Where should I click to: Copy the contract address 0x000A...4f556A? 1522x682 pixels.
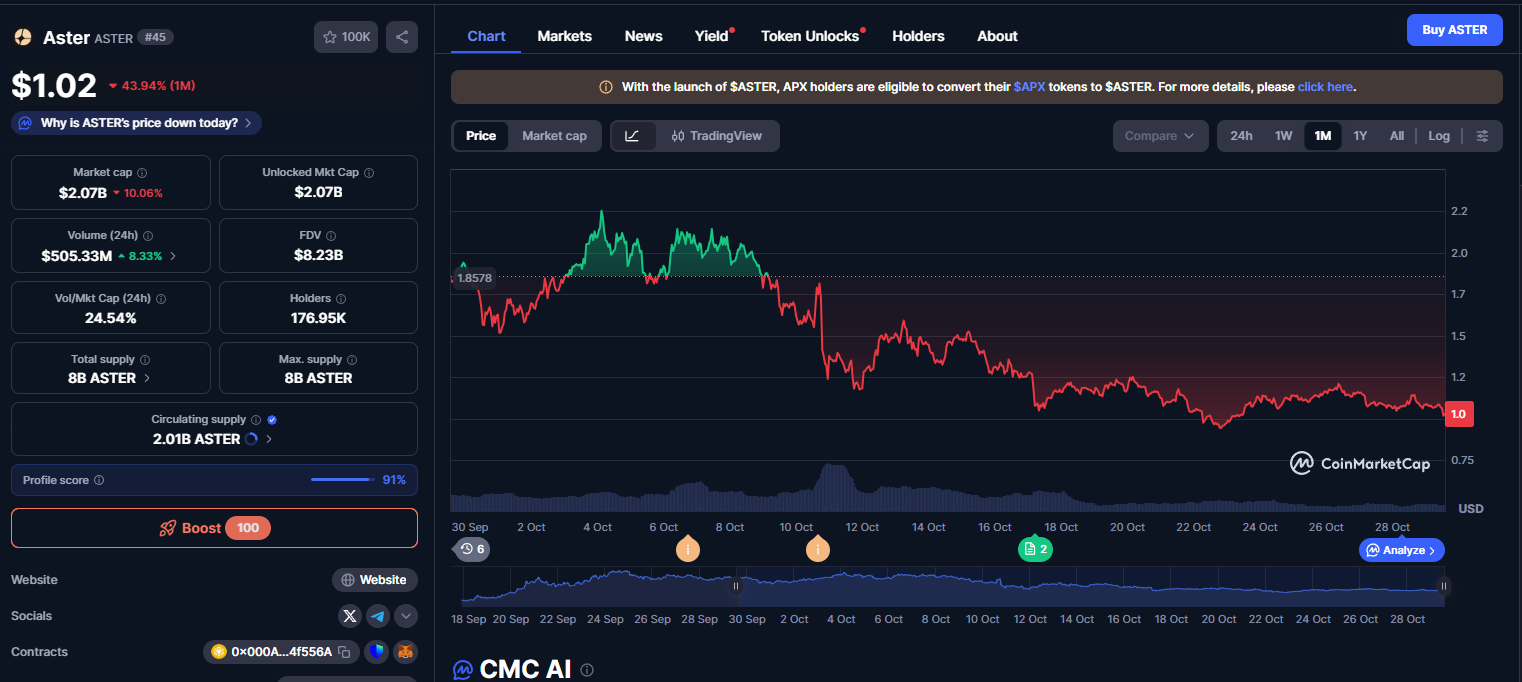point(344,652)
